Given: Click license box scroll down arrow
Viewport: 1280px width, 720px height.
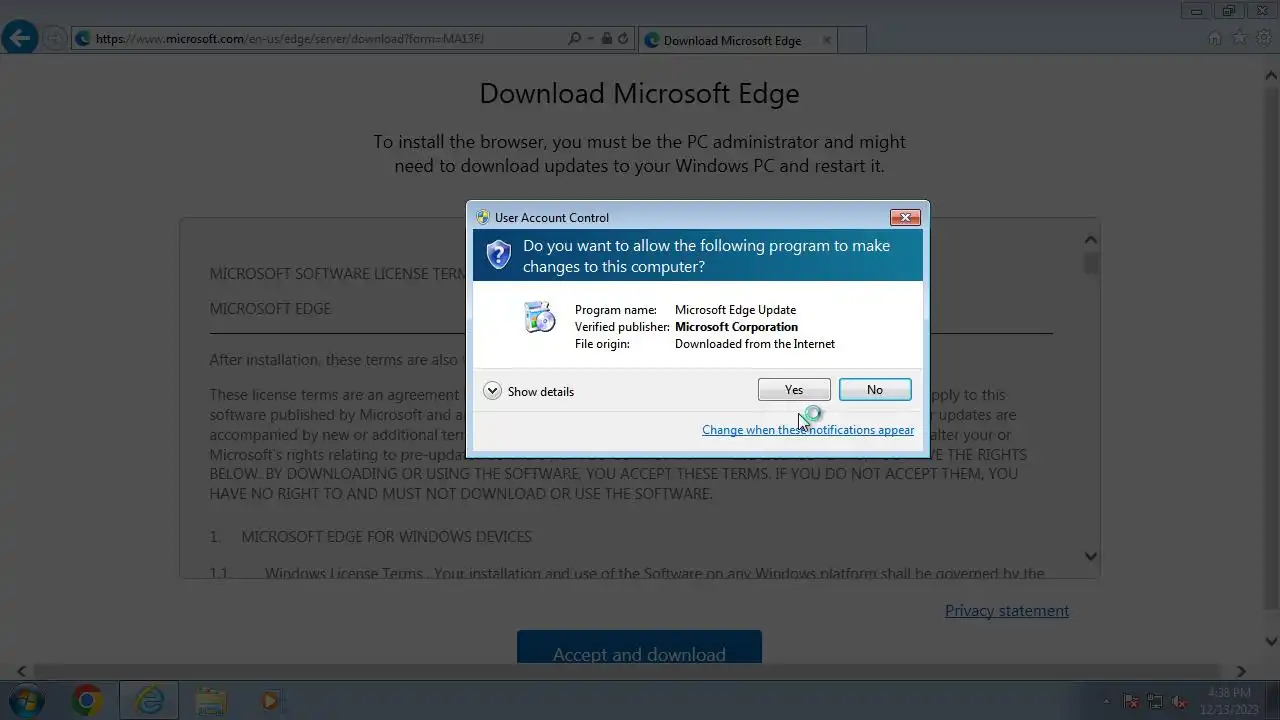Looking at the screenshot, I should [1091, 556].
